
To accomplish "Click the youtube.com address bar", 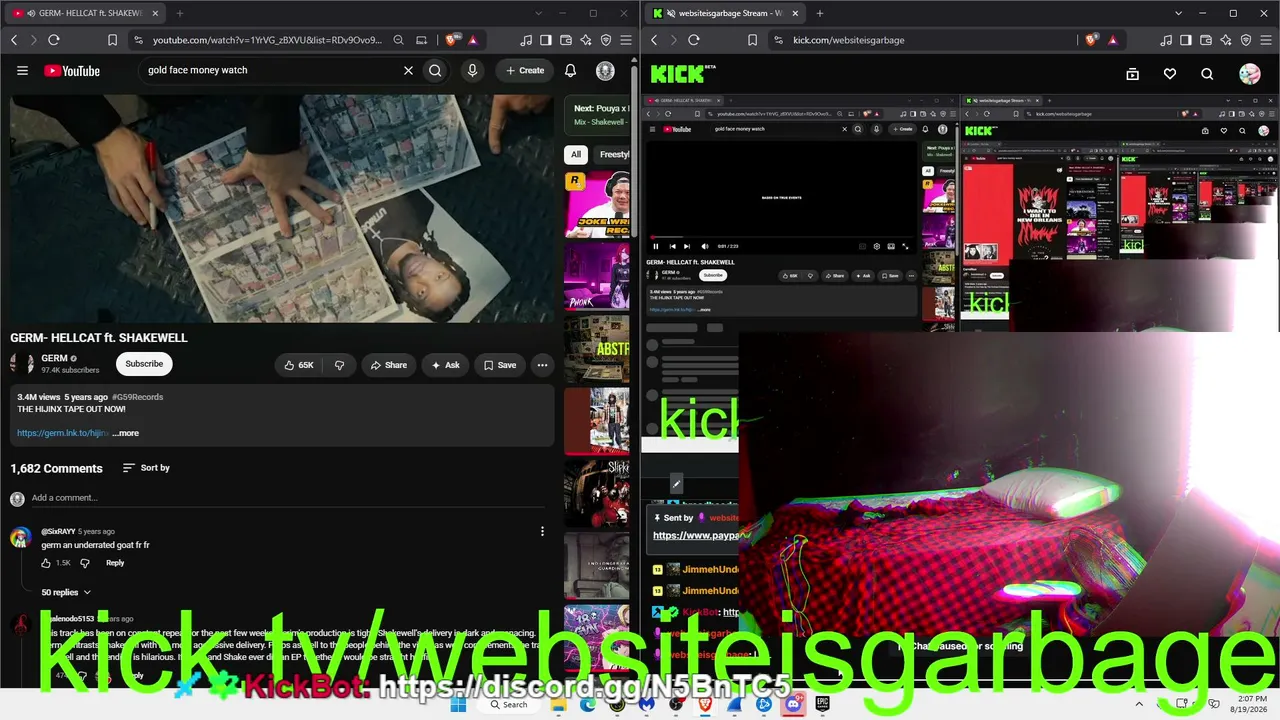I will point(267,40).
